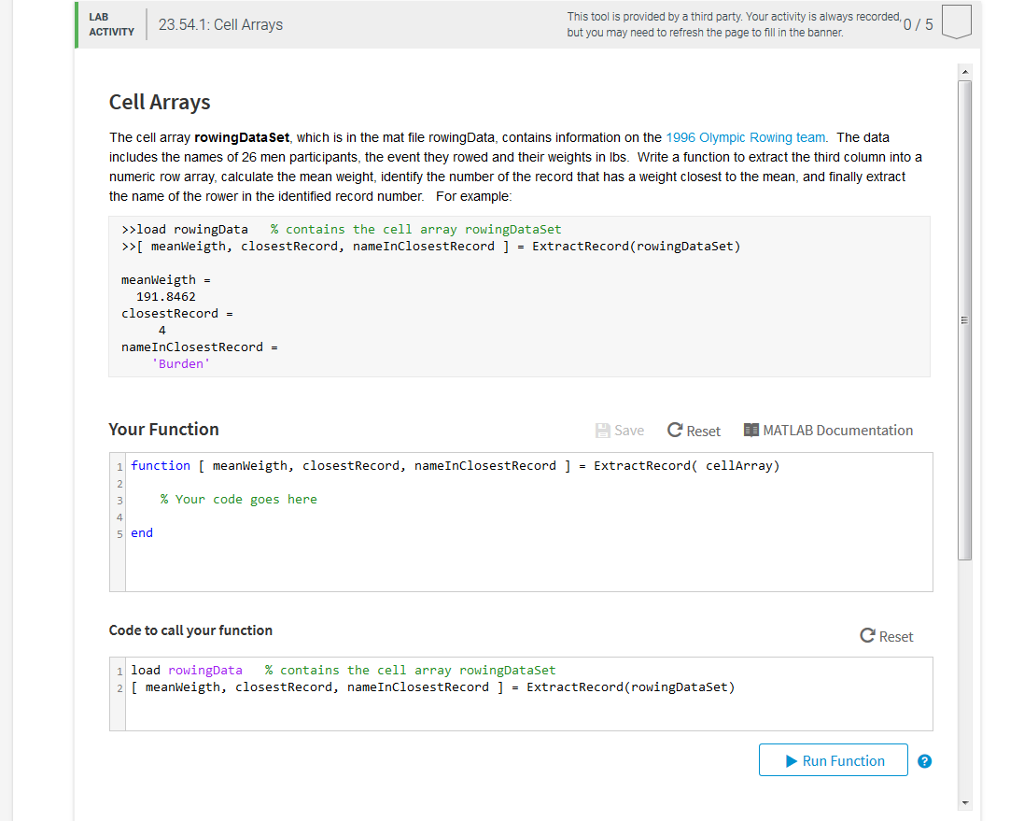Click the up arrow on the right scrollbar
Screen dimensions: 1024x821
pyautogui.click(x=964, y=71)
